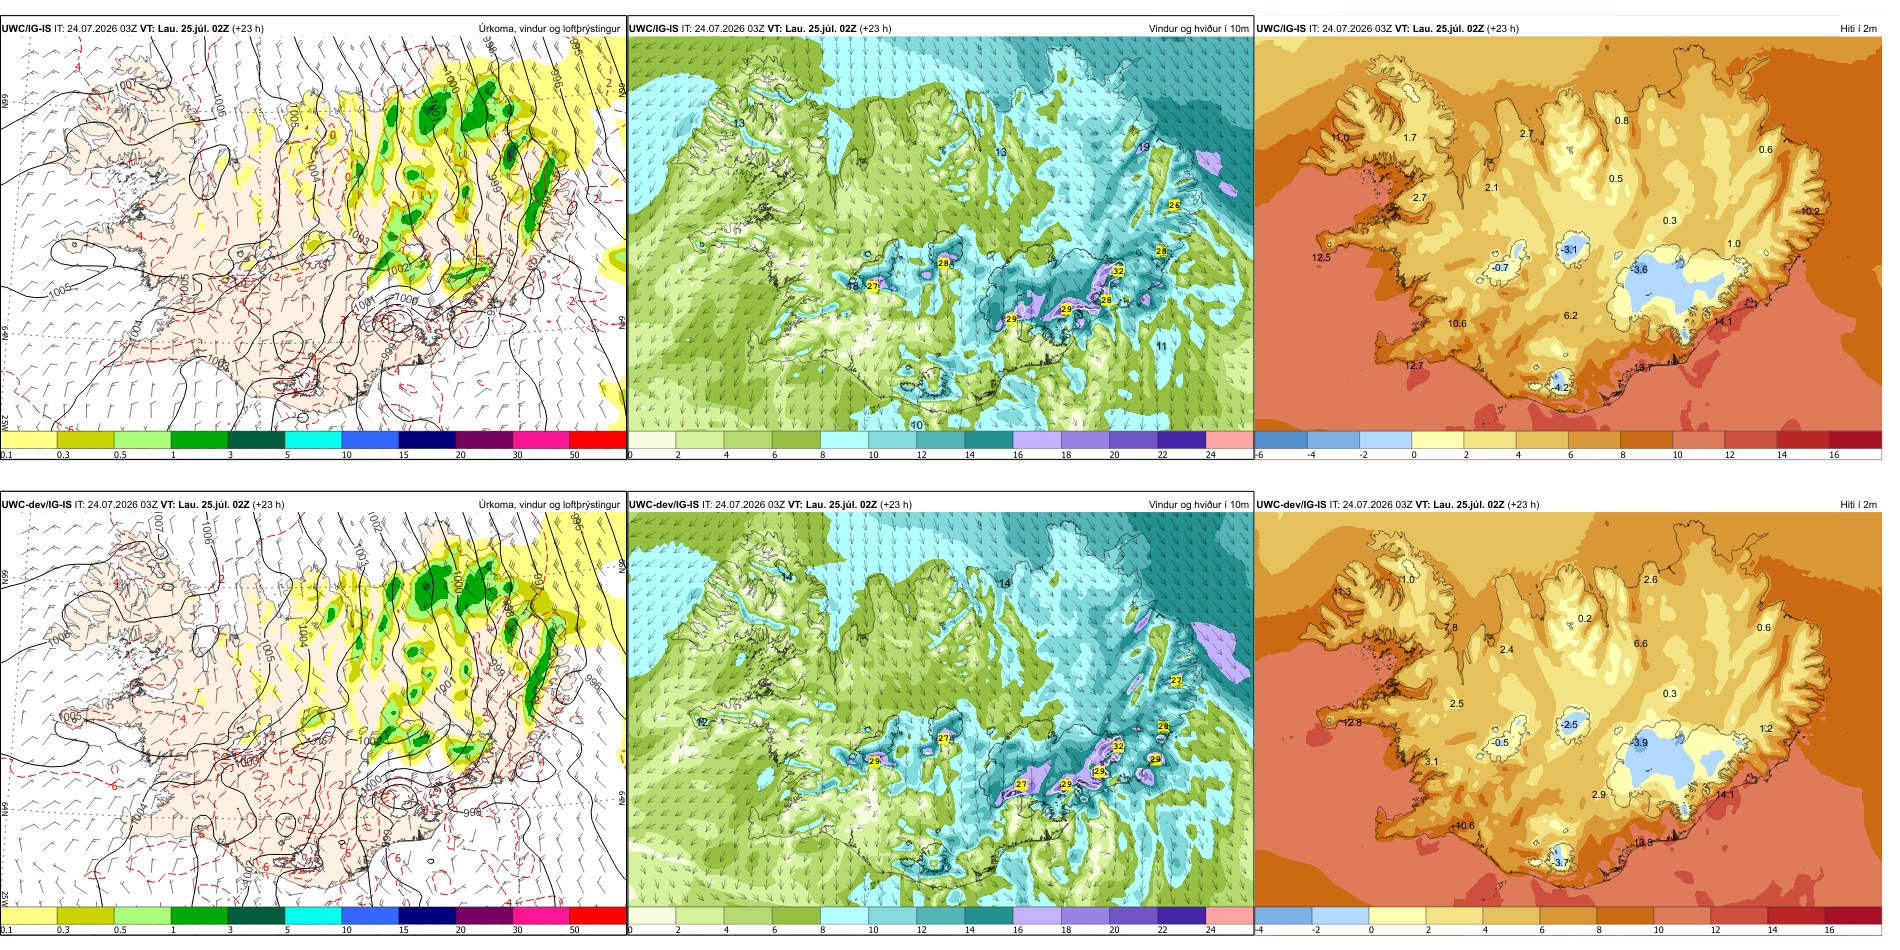1900x950 pixels.
Task: Click 'Úrkoma, vindur og loftþrýstingur' label in top row
Action: [549, 28]
